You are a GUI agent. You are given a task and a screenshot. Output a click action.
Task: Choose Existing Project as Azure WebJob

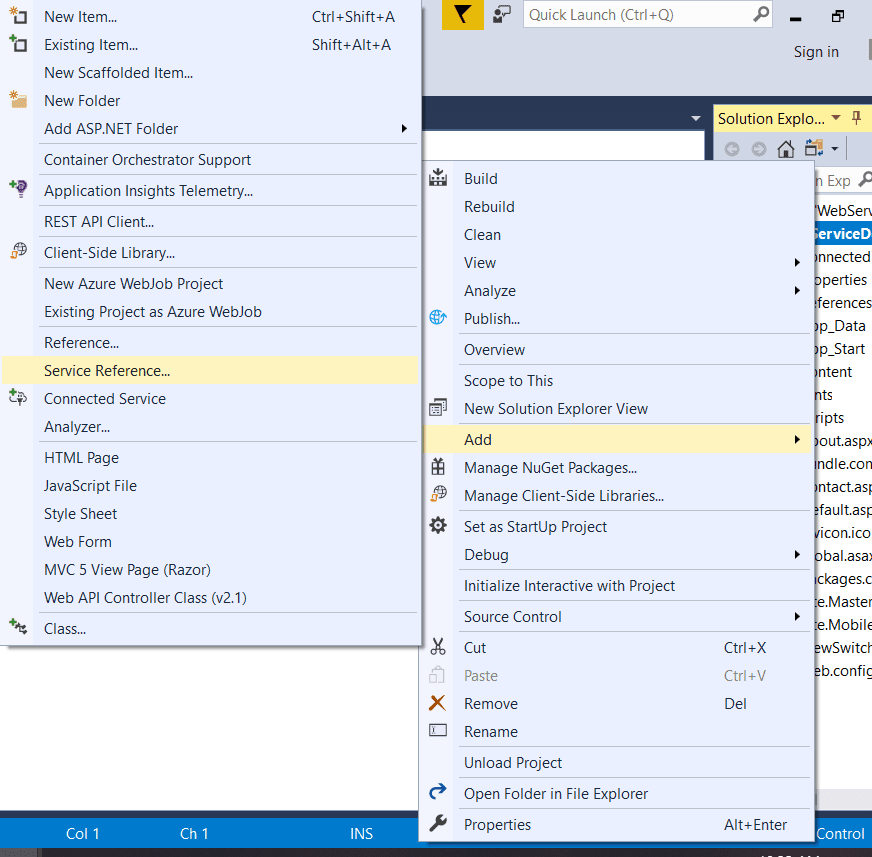point(210,311)
